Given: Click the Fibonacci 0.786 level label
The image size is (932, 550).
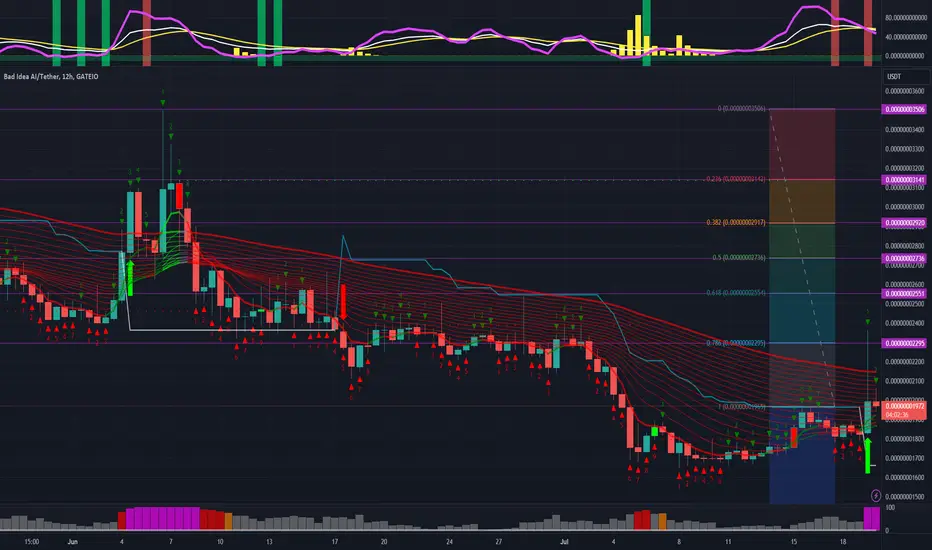Looking at the screenshot, I should tap(736, 343).
